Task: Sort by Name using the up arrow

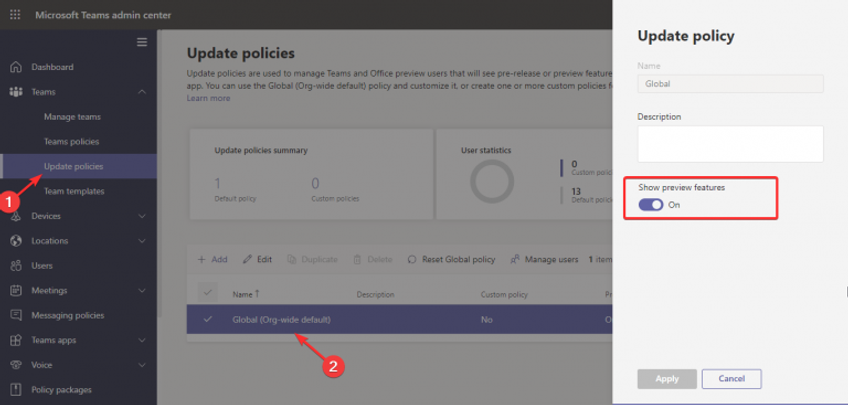Action: pyautogui.click(x=257, y=294)
